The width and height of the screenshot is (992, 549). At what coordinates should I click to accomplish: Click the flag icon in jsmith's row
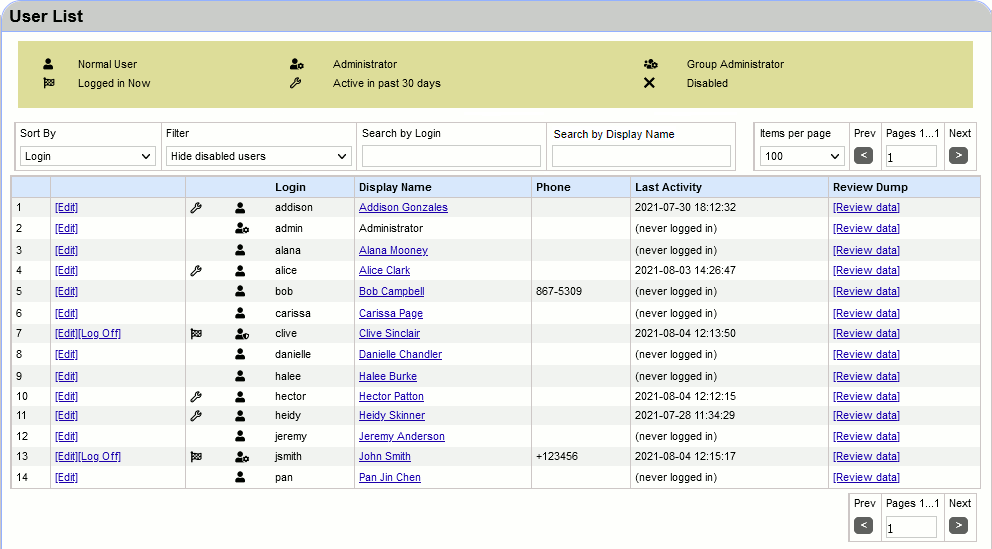click(196, 457)
